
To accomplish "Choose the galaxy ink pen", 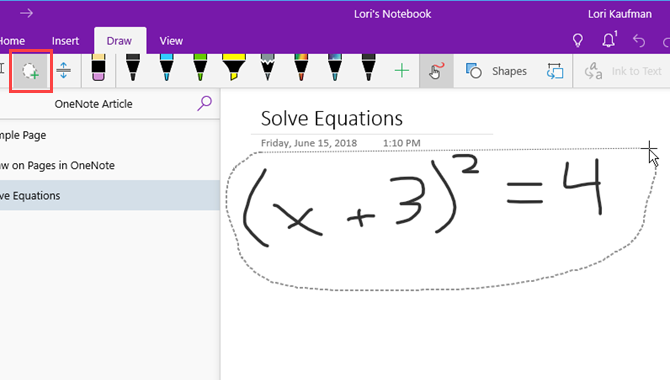I will click(335, 68).
